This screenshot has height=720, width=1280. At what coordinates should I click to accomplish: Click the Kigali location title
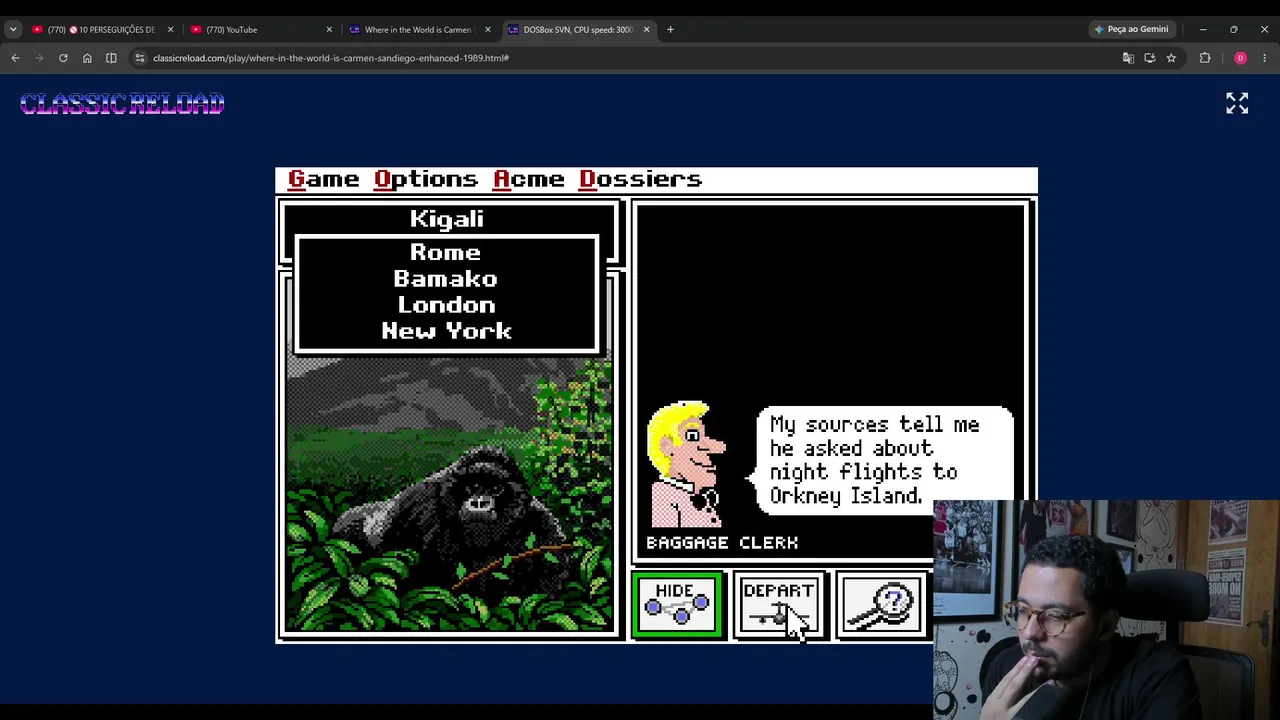tap(447, 219)
